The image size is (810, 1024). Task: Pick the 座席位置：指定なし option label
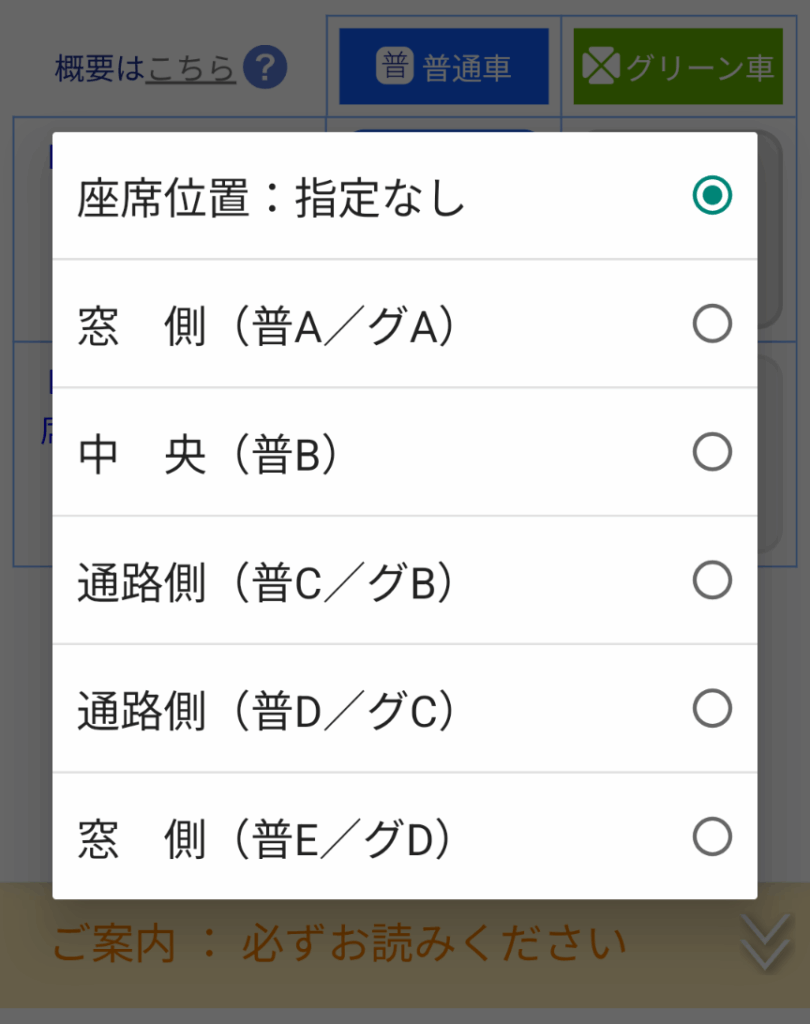click(272, 198)
